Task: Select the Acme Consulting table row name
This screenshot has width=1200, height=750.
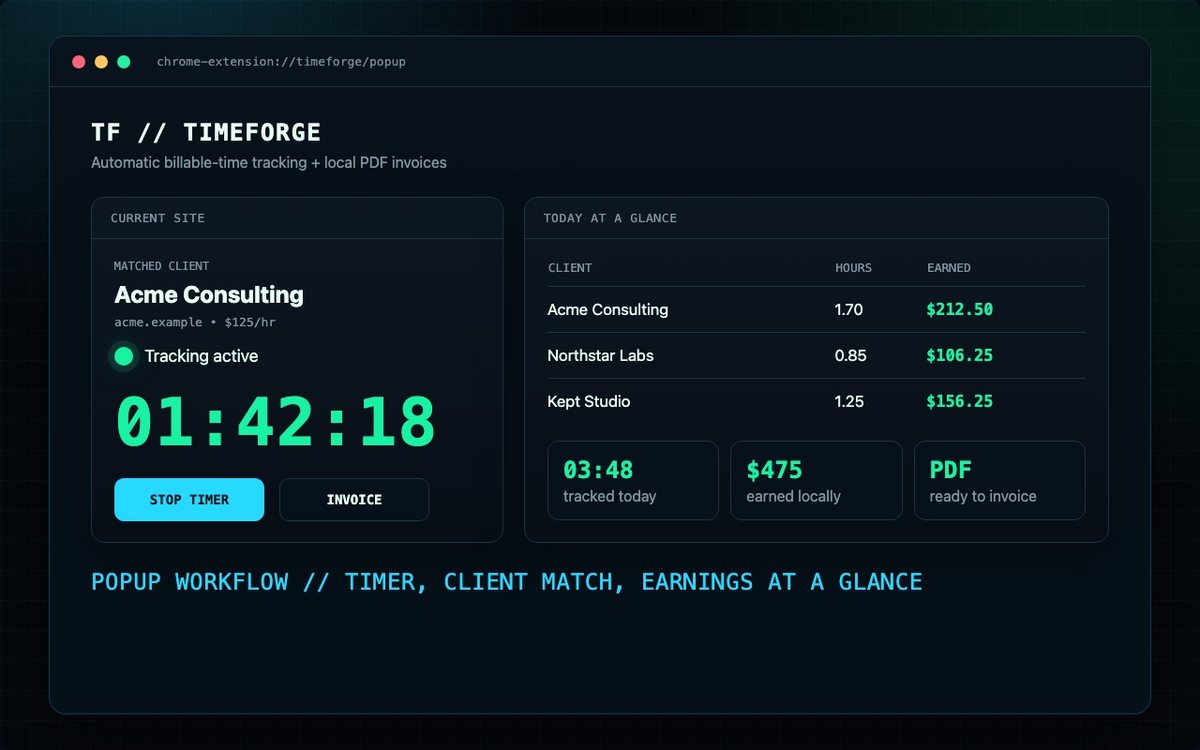Action: point(608,310)
